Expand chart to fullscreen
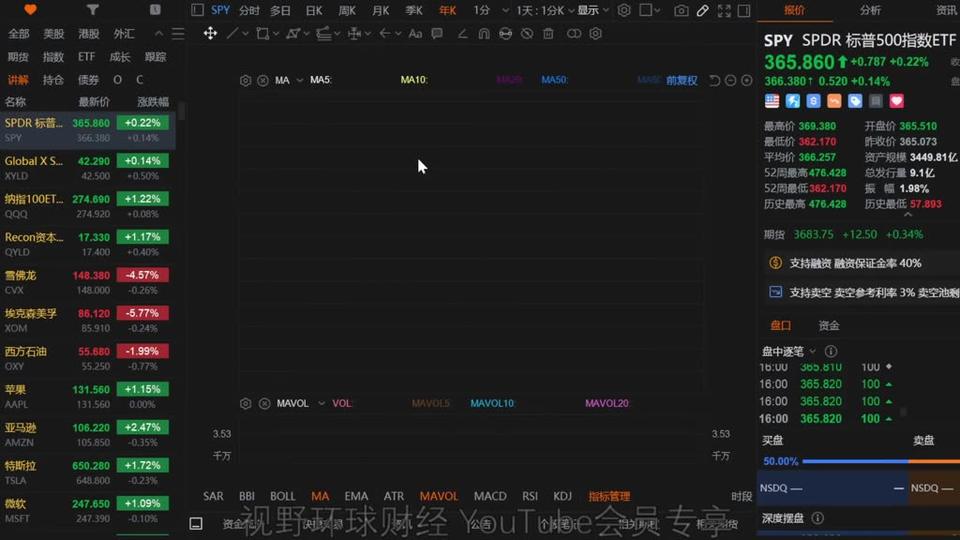The height and width of the screenshot is (540, 960). 724,10
